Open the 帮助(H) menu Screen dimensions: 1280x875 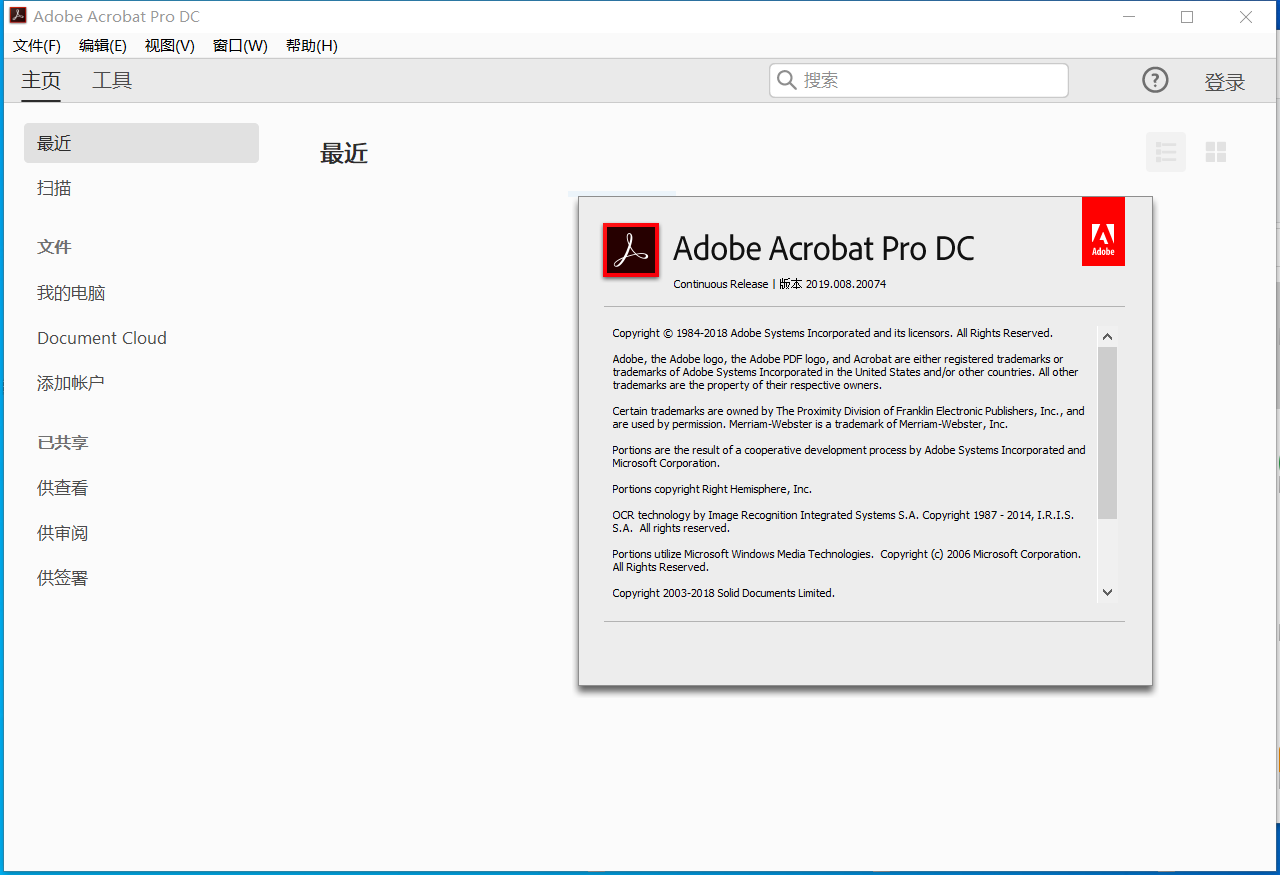pos(312,46)
